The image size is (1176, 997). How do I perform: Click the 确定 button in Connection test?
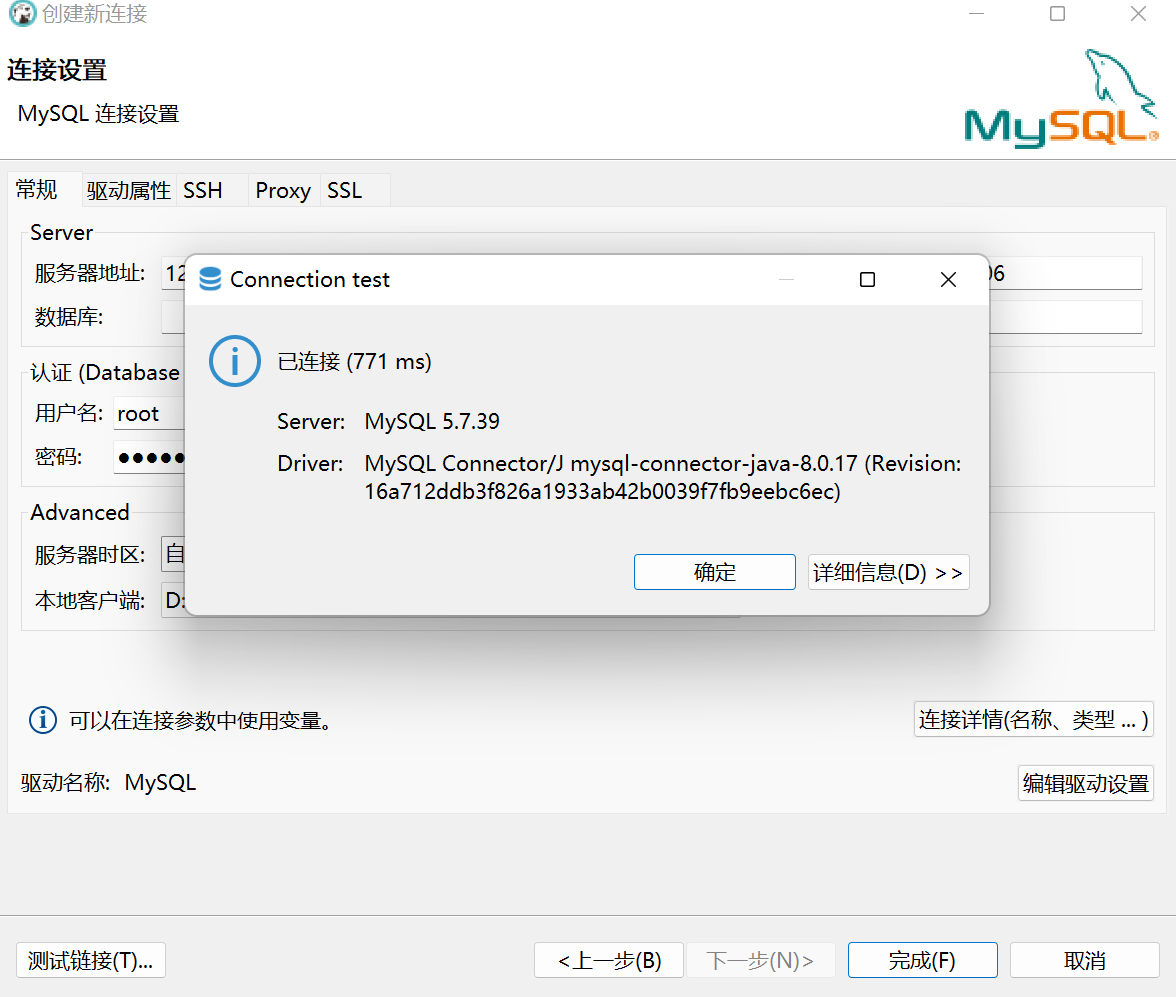coord(714,572)
